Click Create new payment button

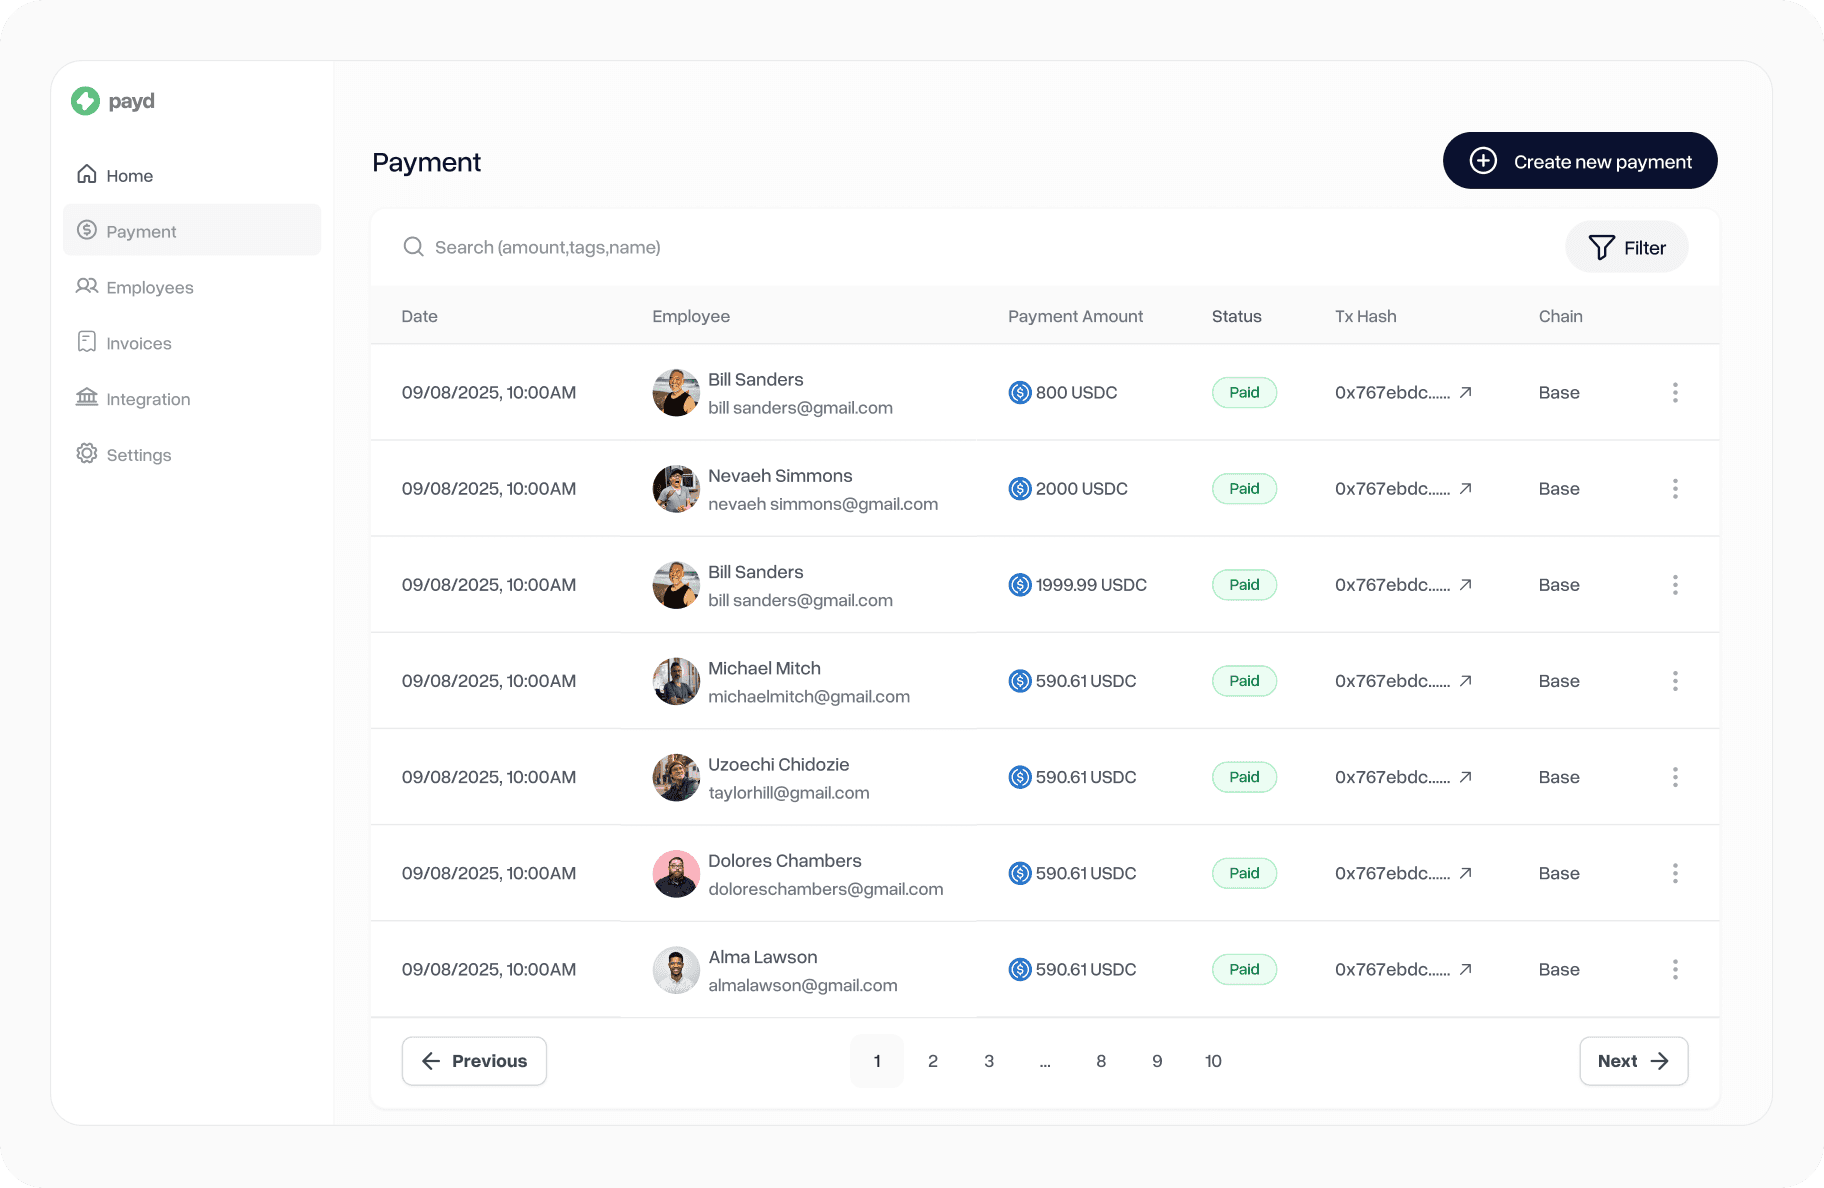point(1580,161)
